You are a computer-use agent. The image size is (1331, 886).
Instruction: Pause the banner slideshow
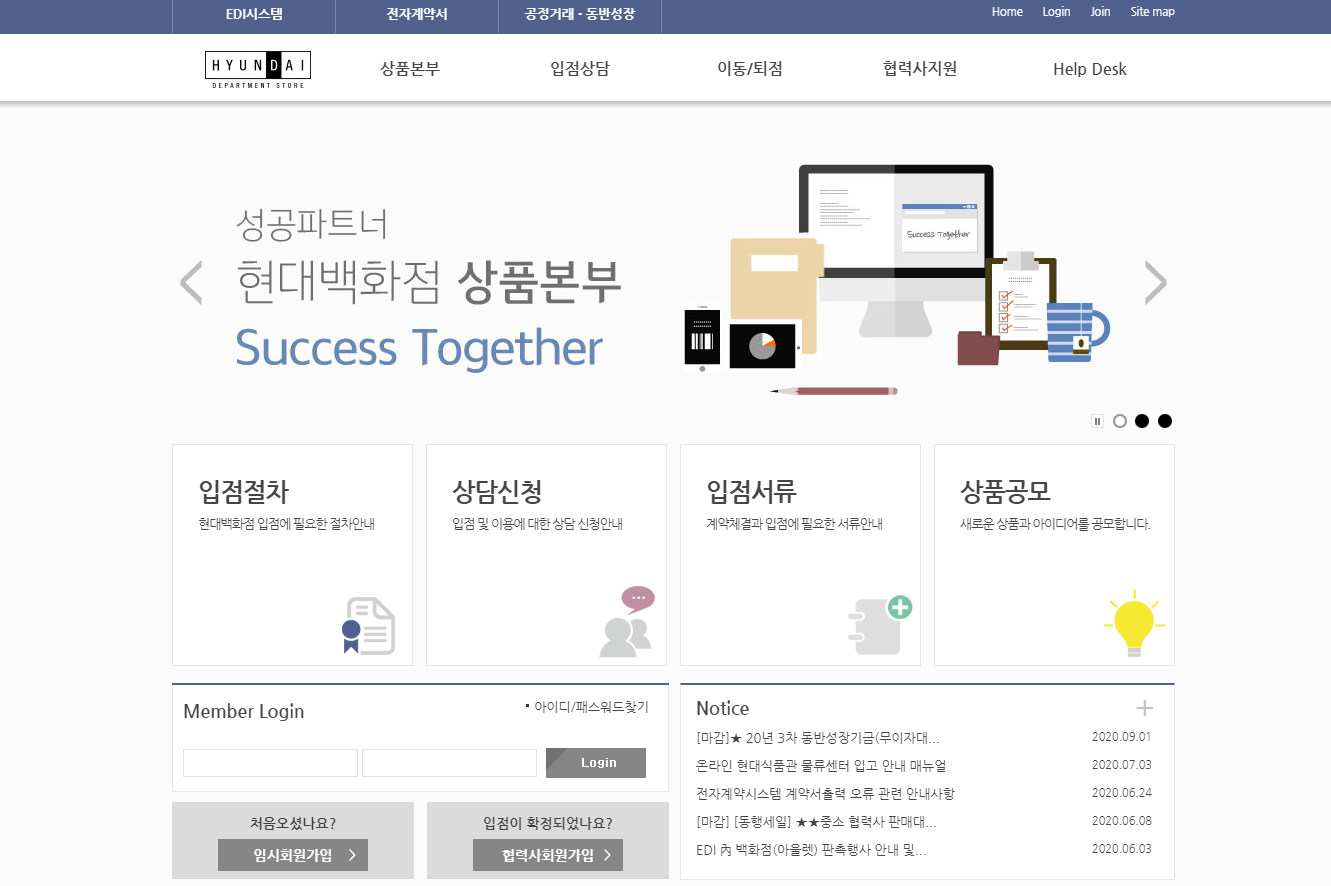coord(1097,421)
